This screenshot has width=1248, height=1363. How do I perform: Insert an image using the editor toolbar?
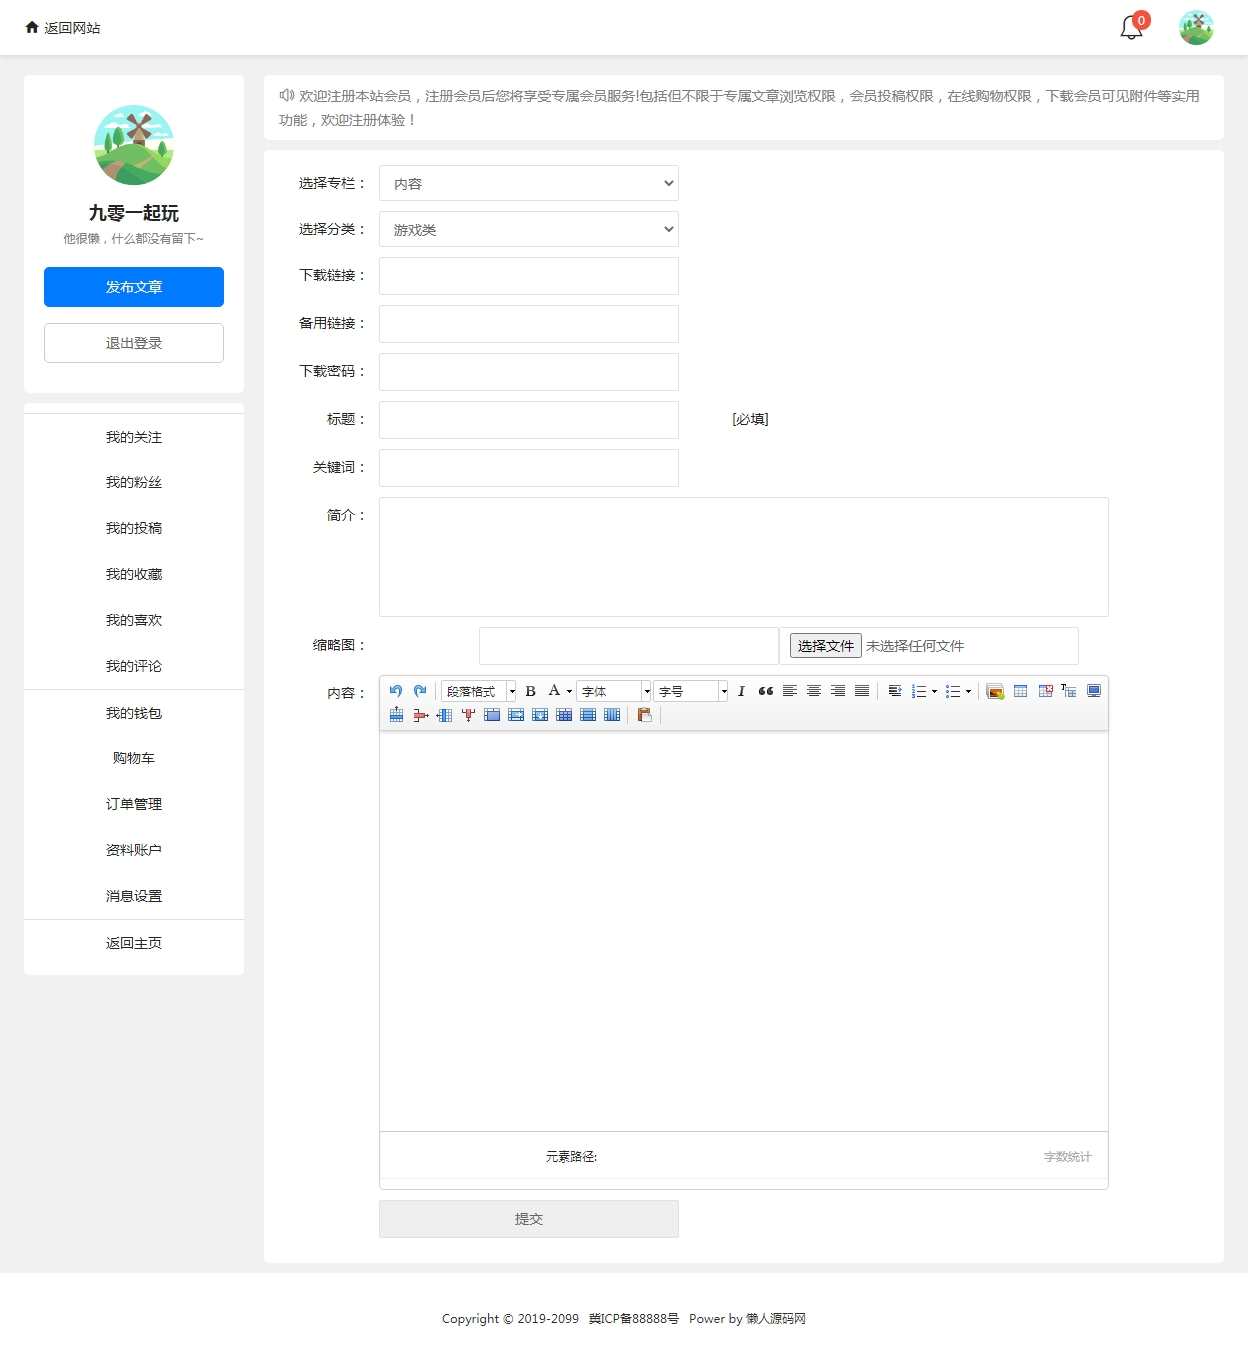click(x=995, y=691)
